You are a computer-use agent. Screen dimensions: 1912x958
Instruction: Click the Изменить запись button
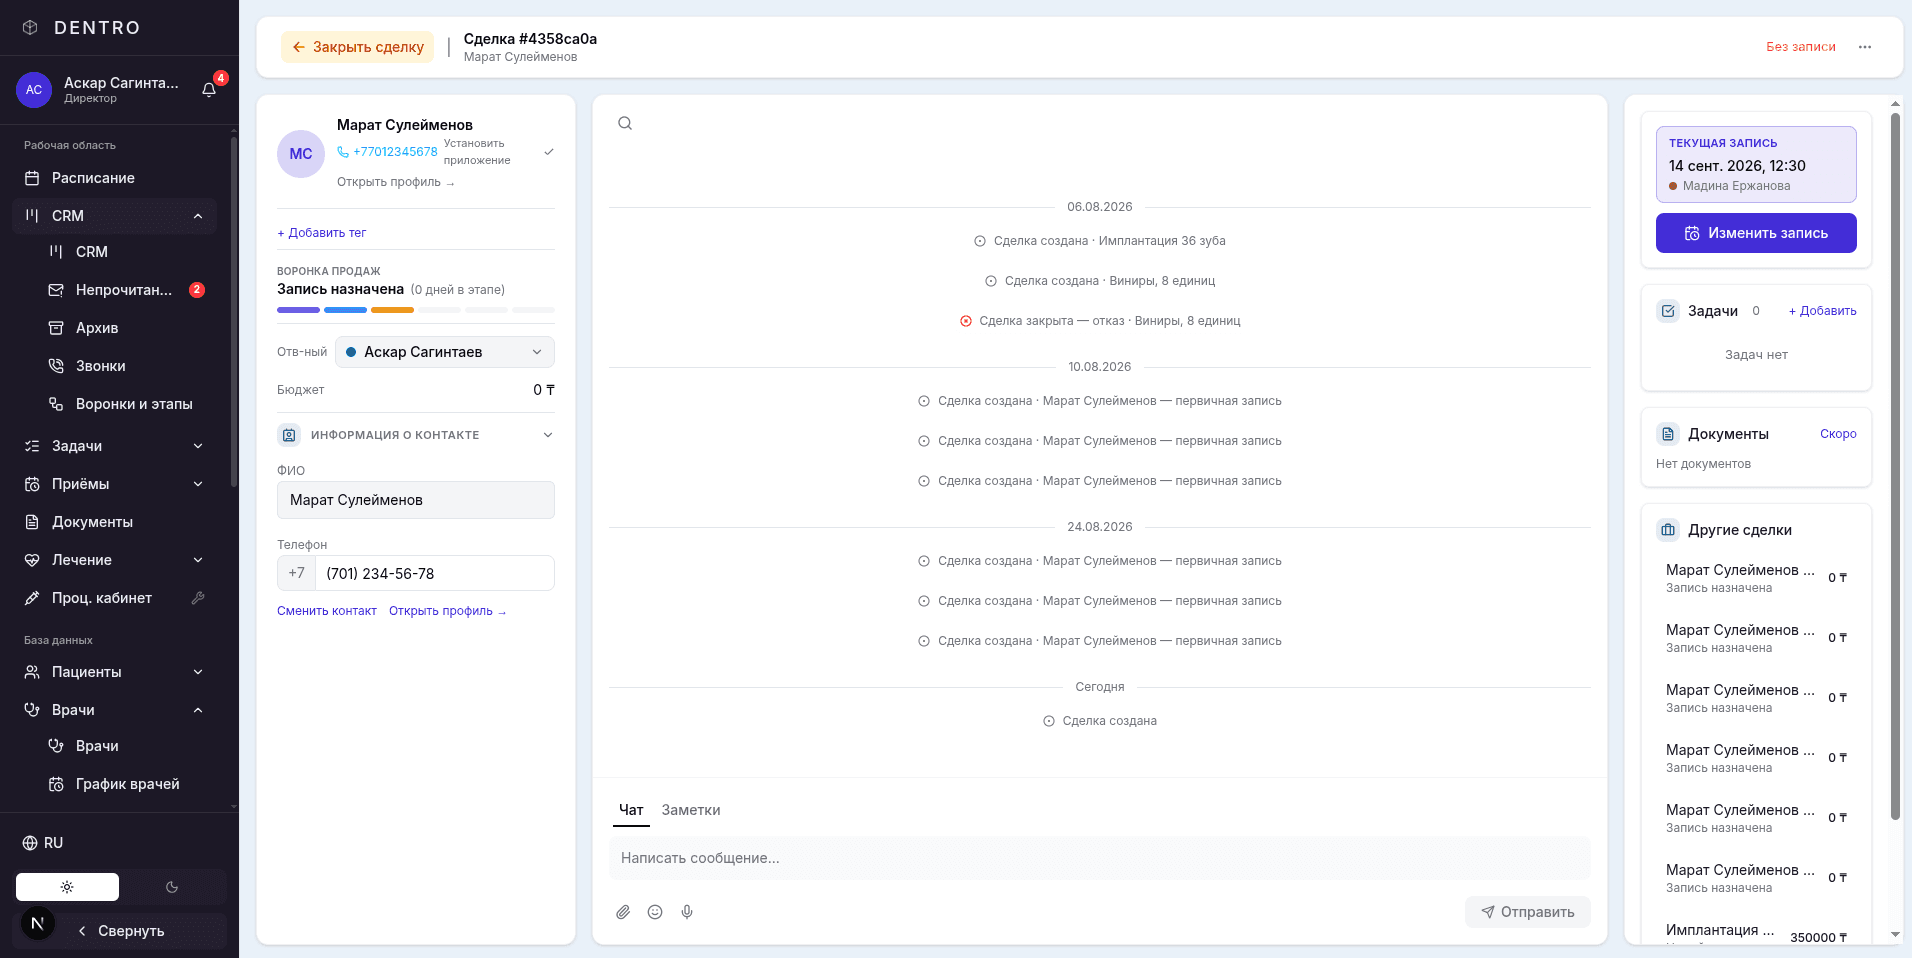[1756, 233]
